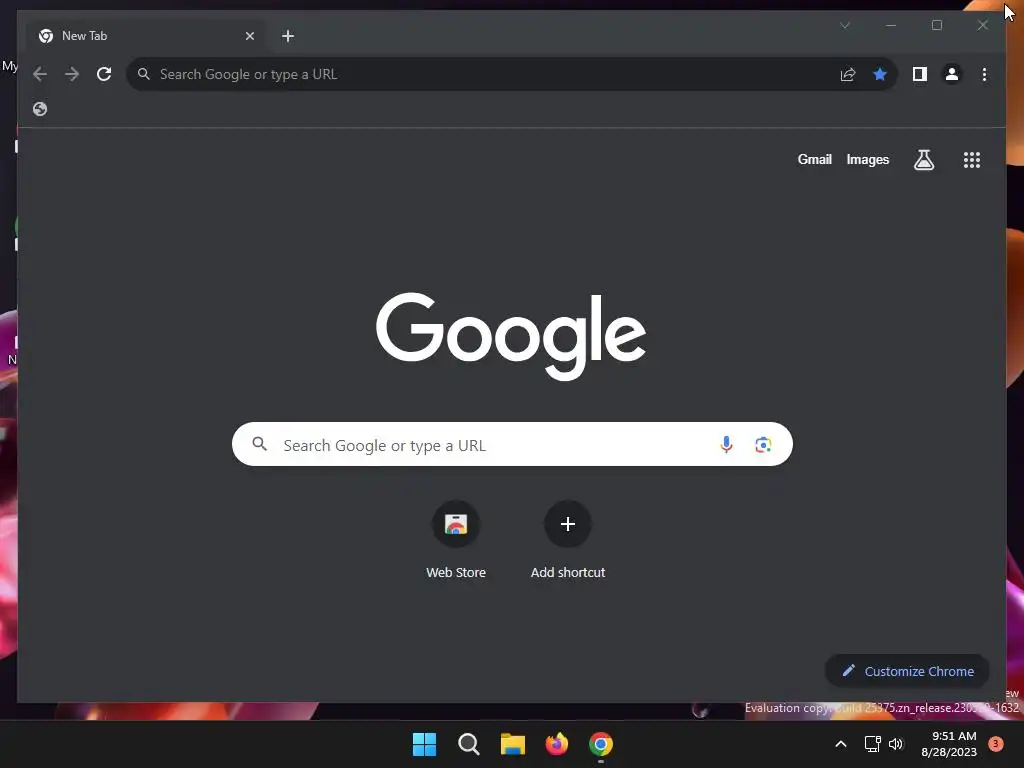Minimize the Chrome window
The width and height of the screenshot is (1024, 768).
[891, 25]
